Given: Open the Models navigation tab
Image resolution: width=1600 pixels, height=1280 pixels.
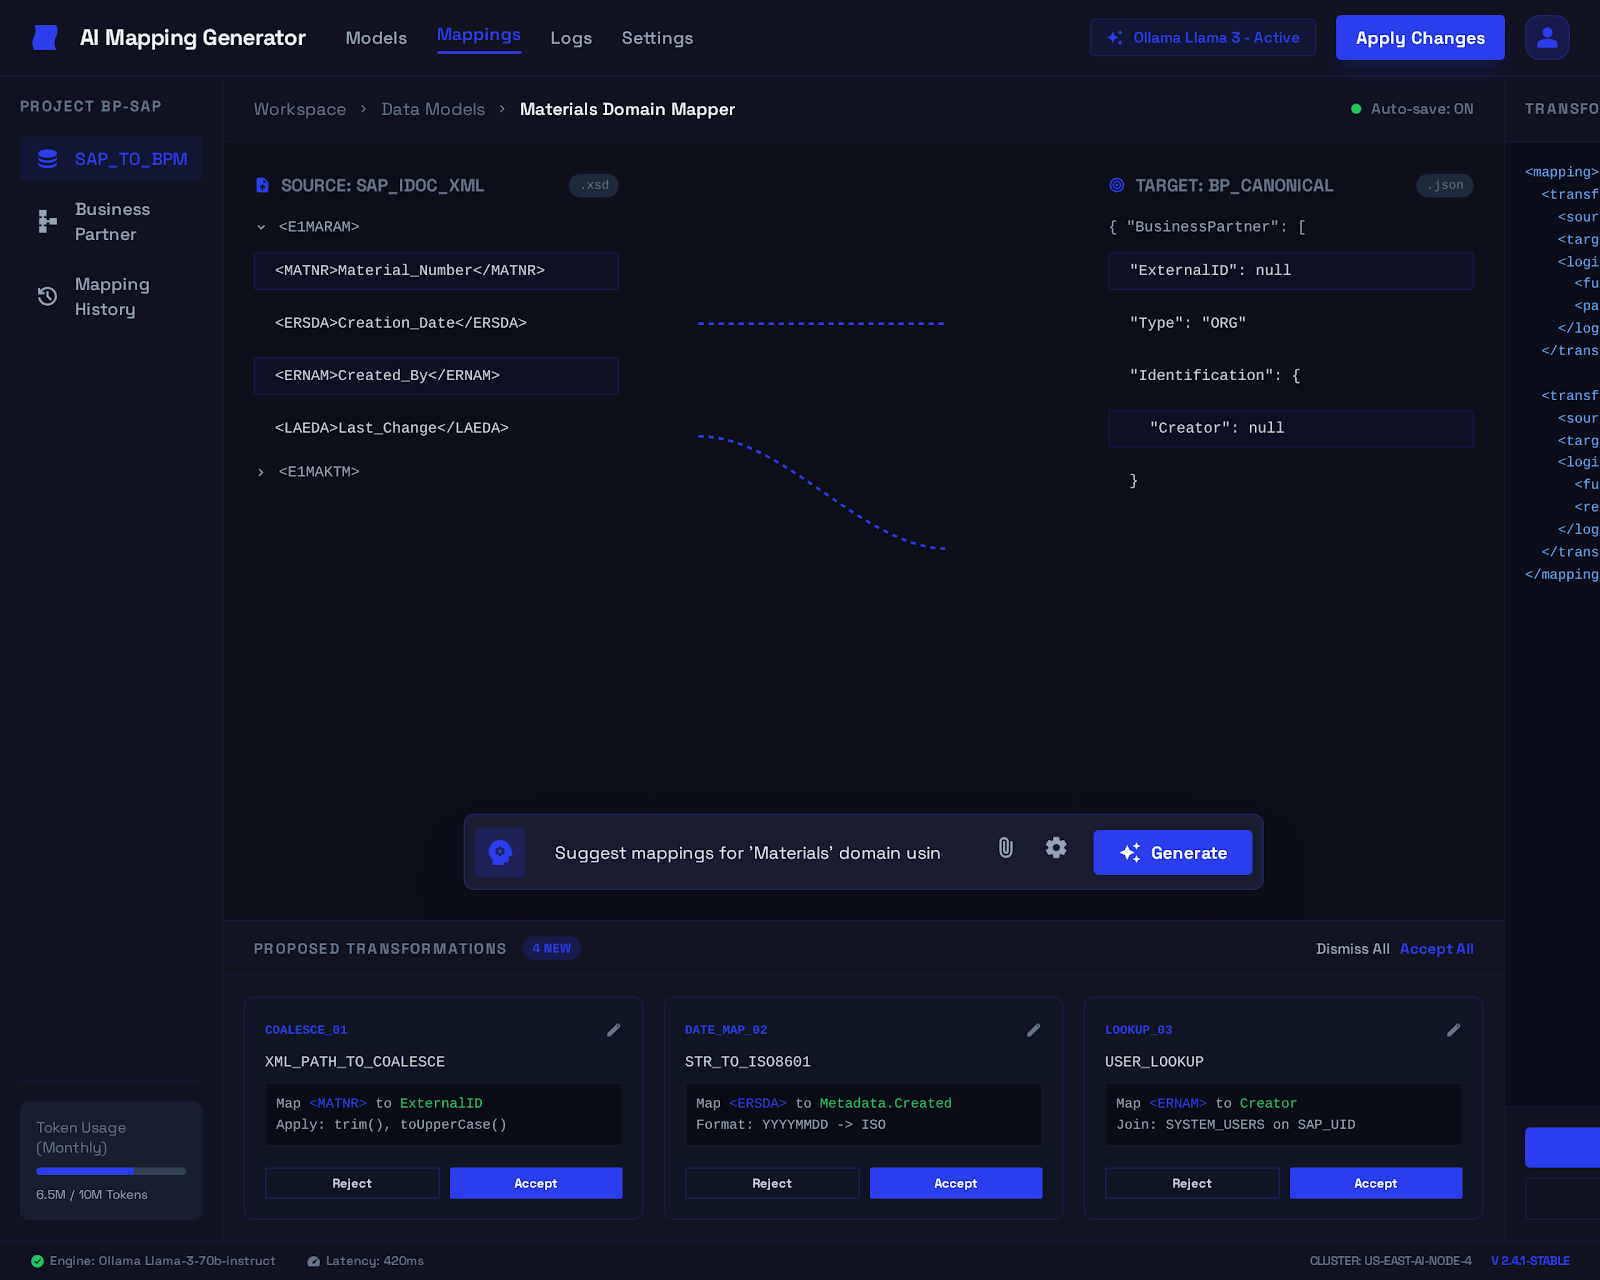Looking at the screenshot, I should 376,37.
